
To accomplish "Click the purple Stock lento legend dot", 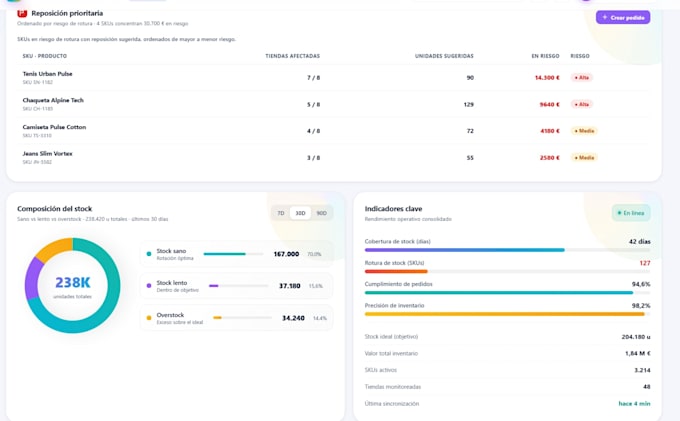I will pyautogui.click(x=149, y=286).
